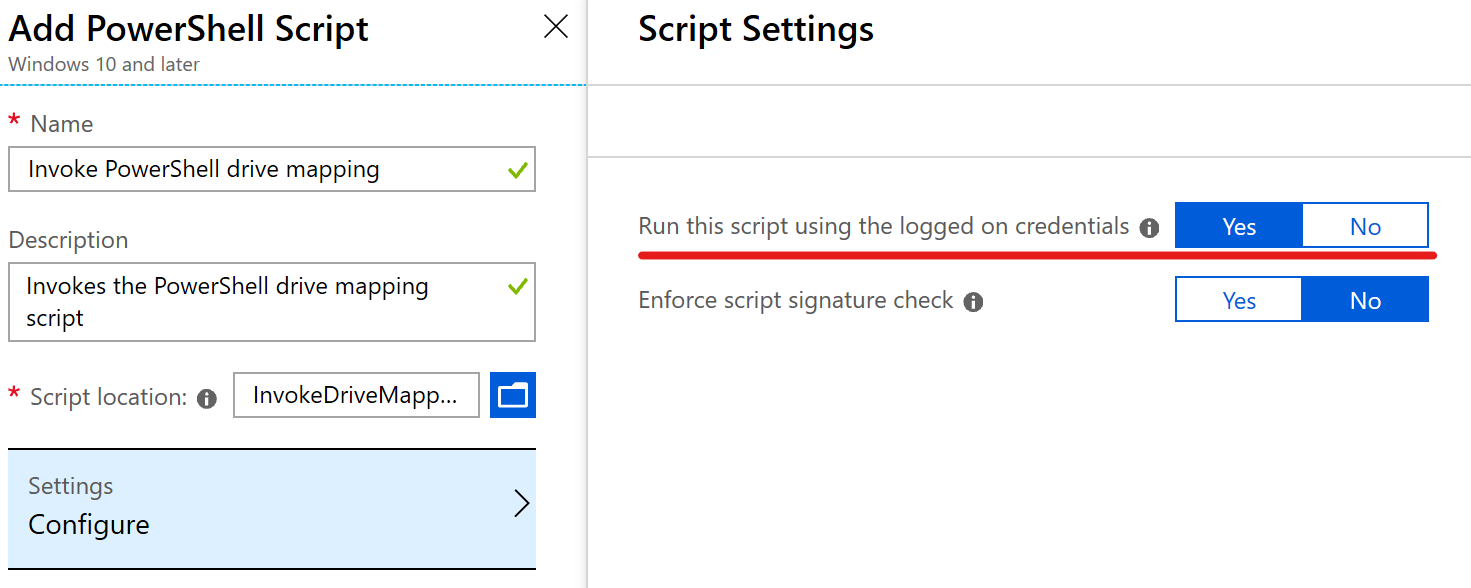Click the green checkmark in the Name field

517,170
